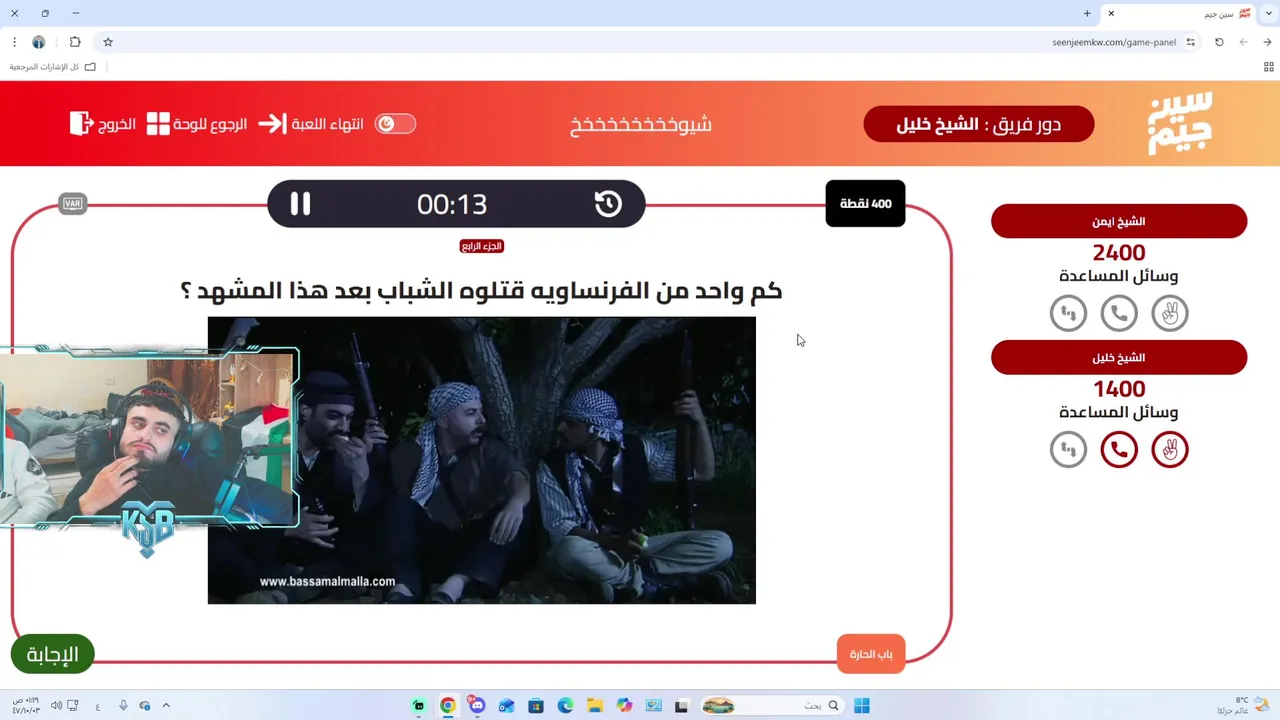This screenshot has height=720, width=1280.
Task: Exit the game with الخروج door icon
Action: click(x=81, y=124)
